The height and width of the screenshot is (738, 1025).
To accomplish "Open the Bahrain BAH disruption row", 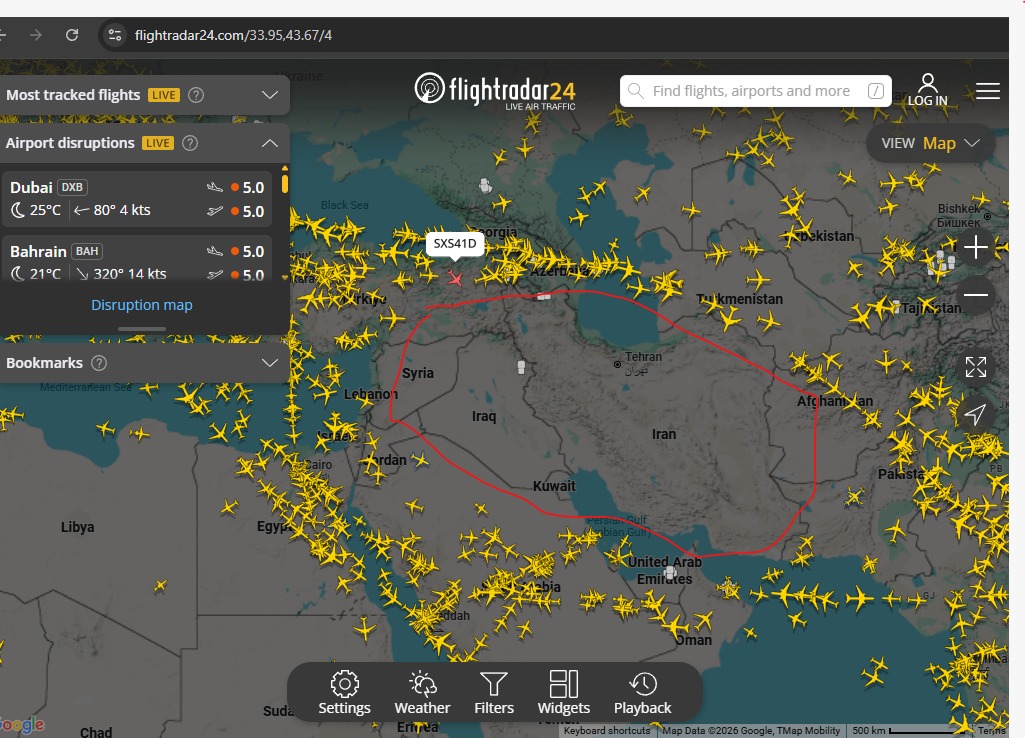I will [137, 259].
